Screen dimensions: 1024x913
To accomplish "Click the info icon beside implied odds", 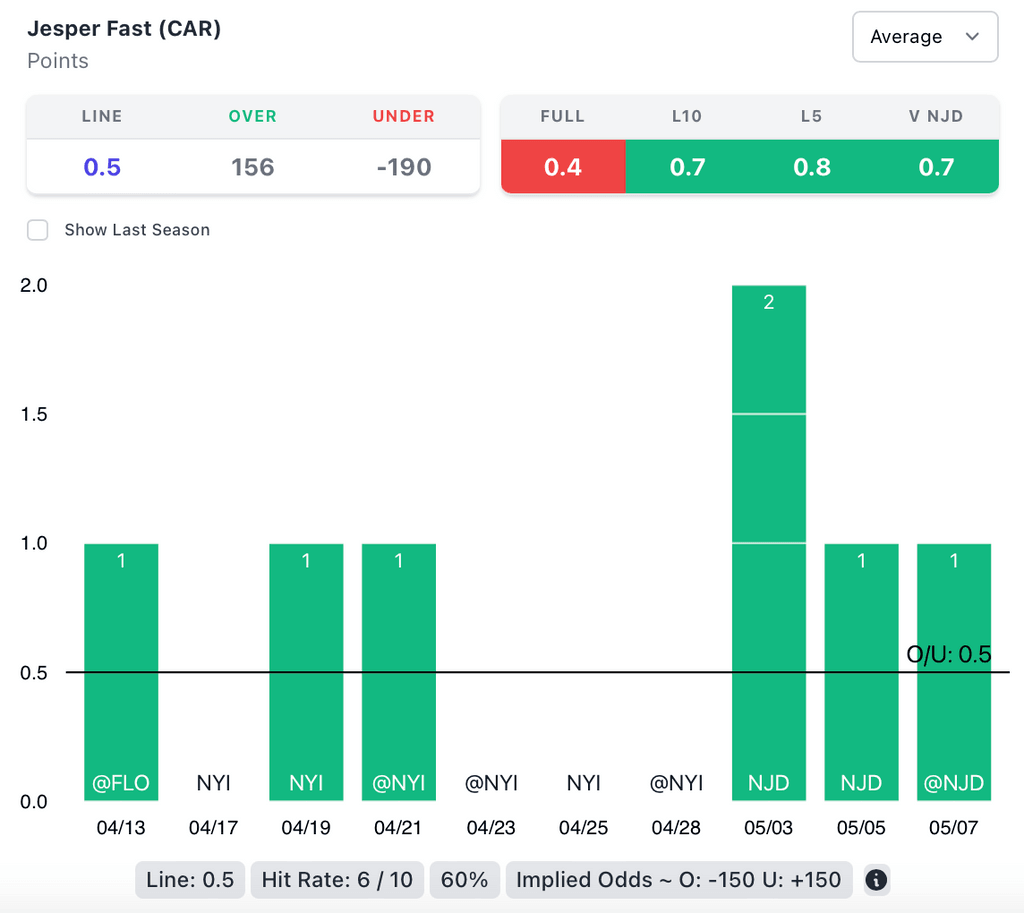I will [x=876, y=880].
